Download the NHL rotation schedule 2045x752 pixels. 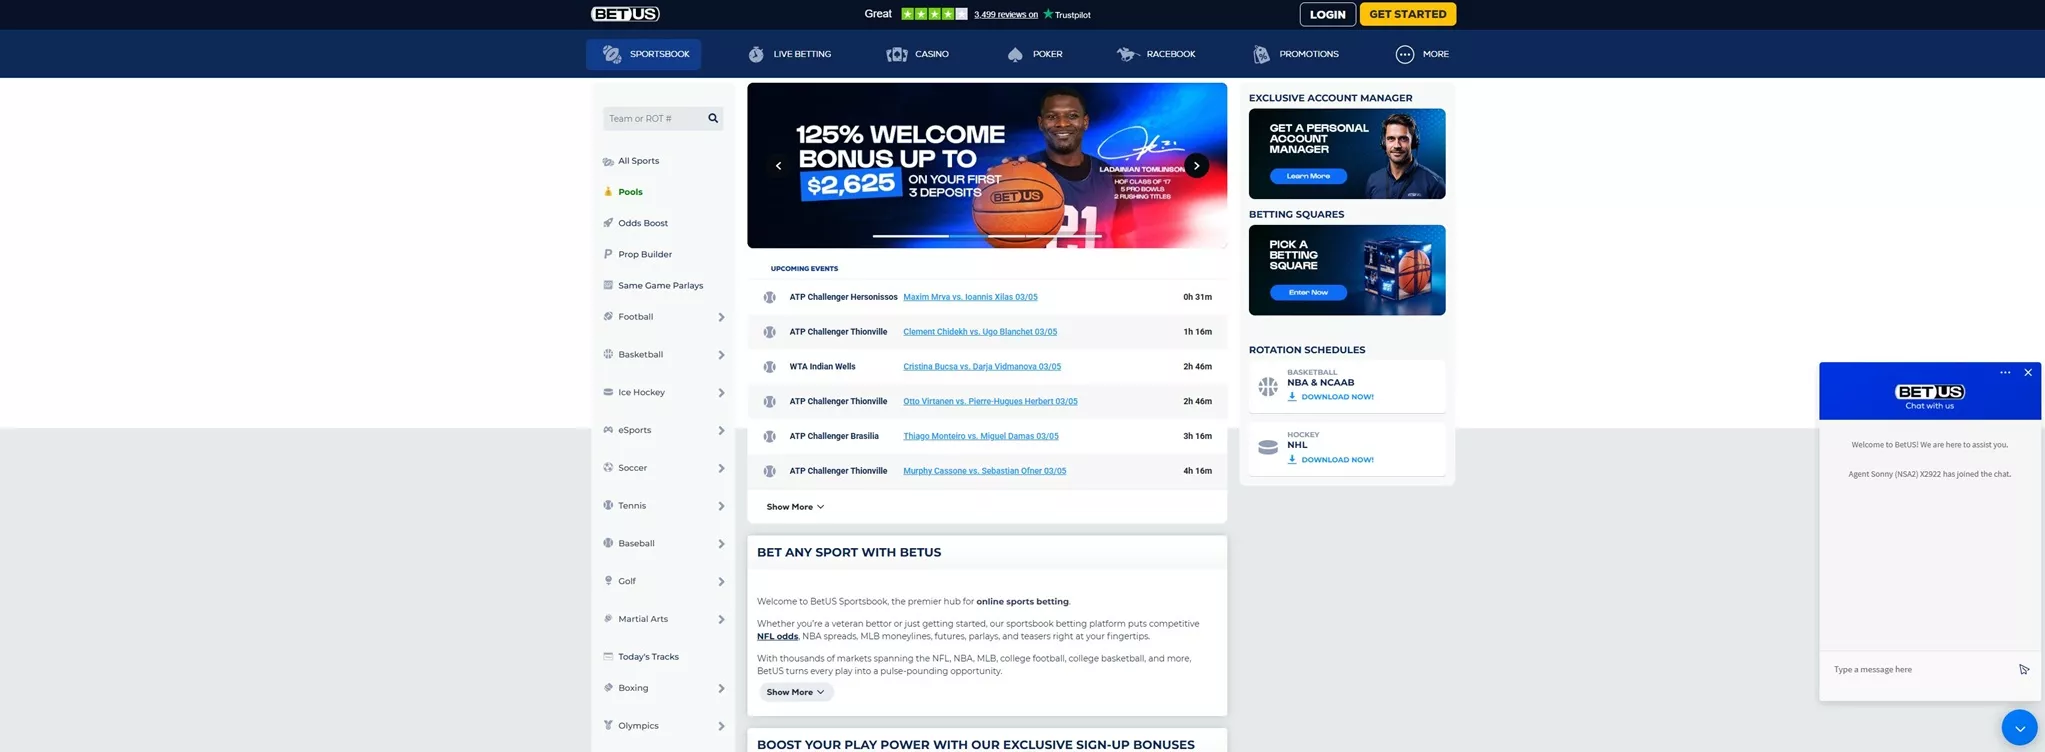point(1331,460)
